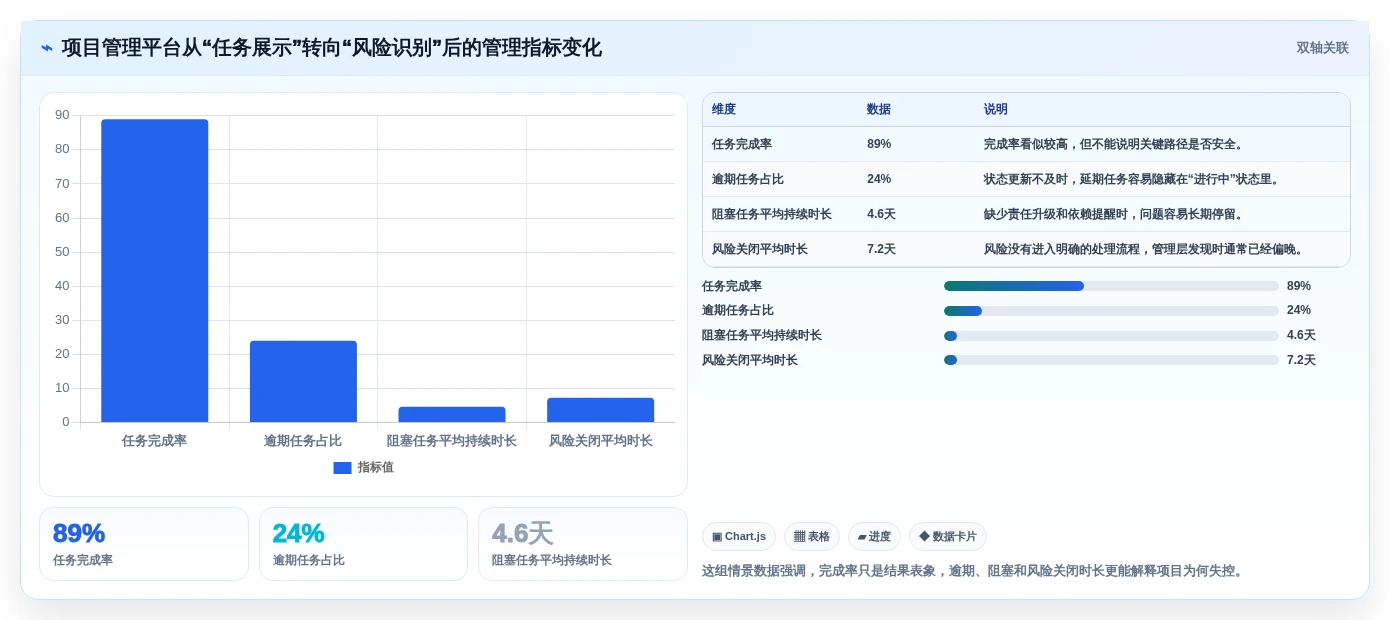Click the footer summary sentence 这组情景数据强调
This screenshot has height=620, width=1390.
coord(975,571)
